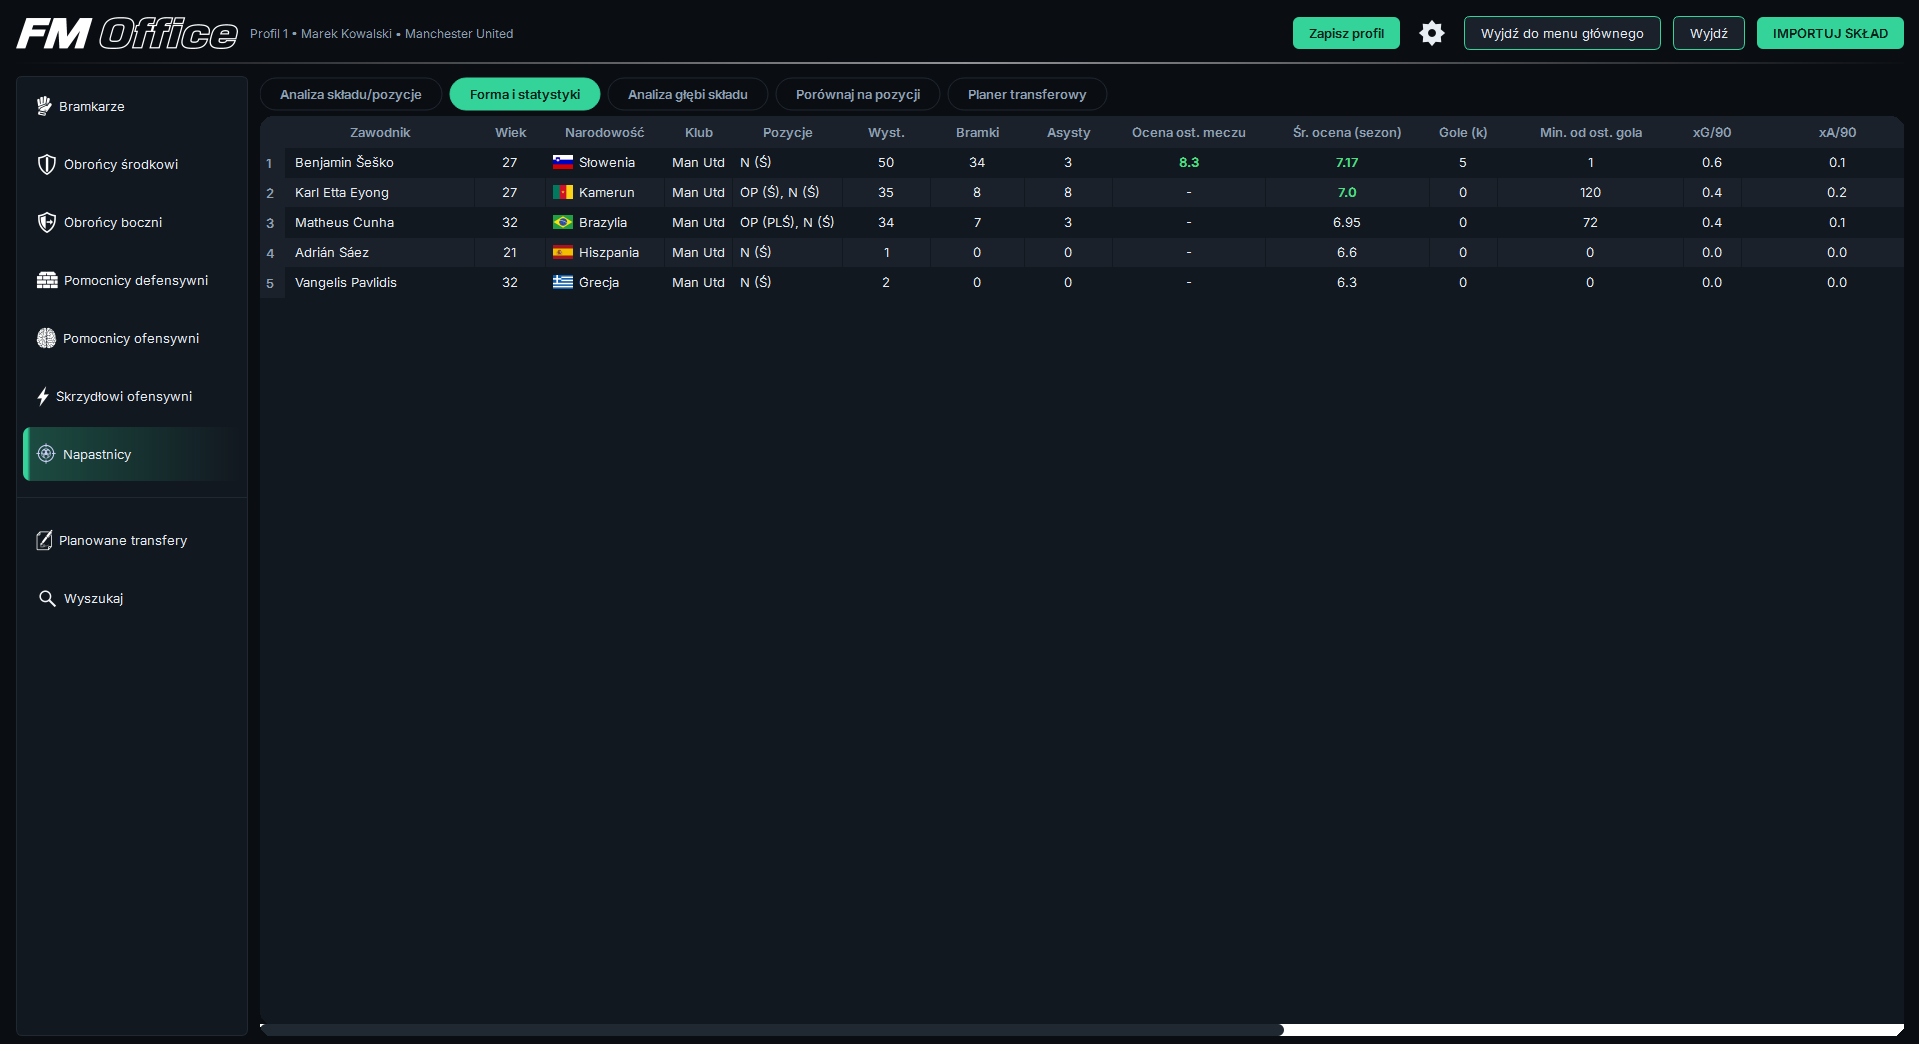1919x1044 pixels.
Task: Click Pavlidis's season rating 6.3
Action: (x=1347, y=282)
